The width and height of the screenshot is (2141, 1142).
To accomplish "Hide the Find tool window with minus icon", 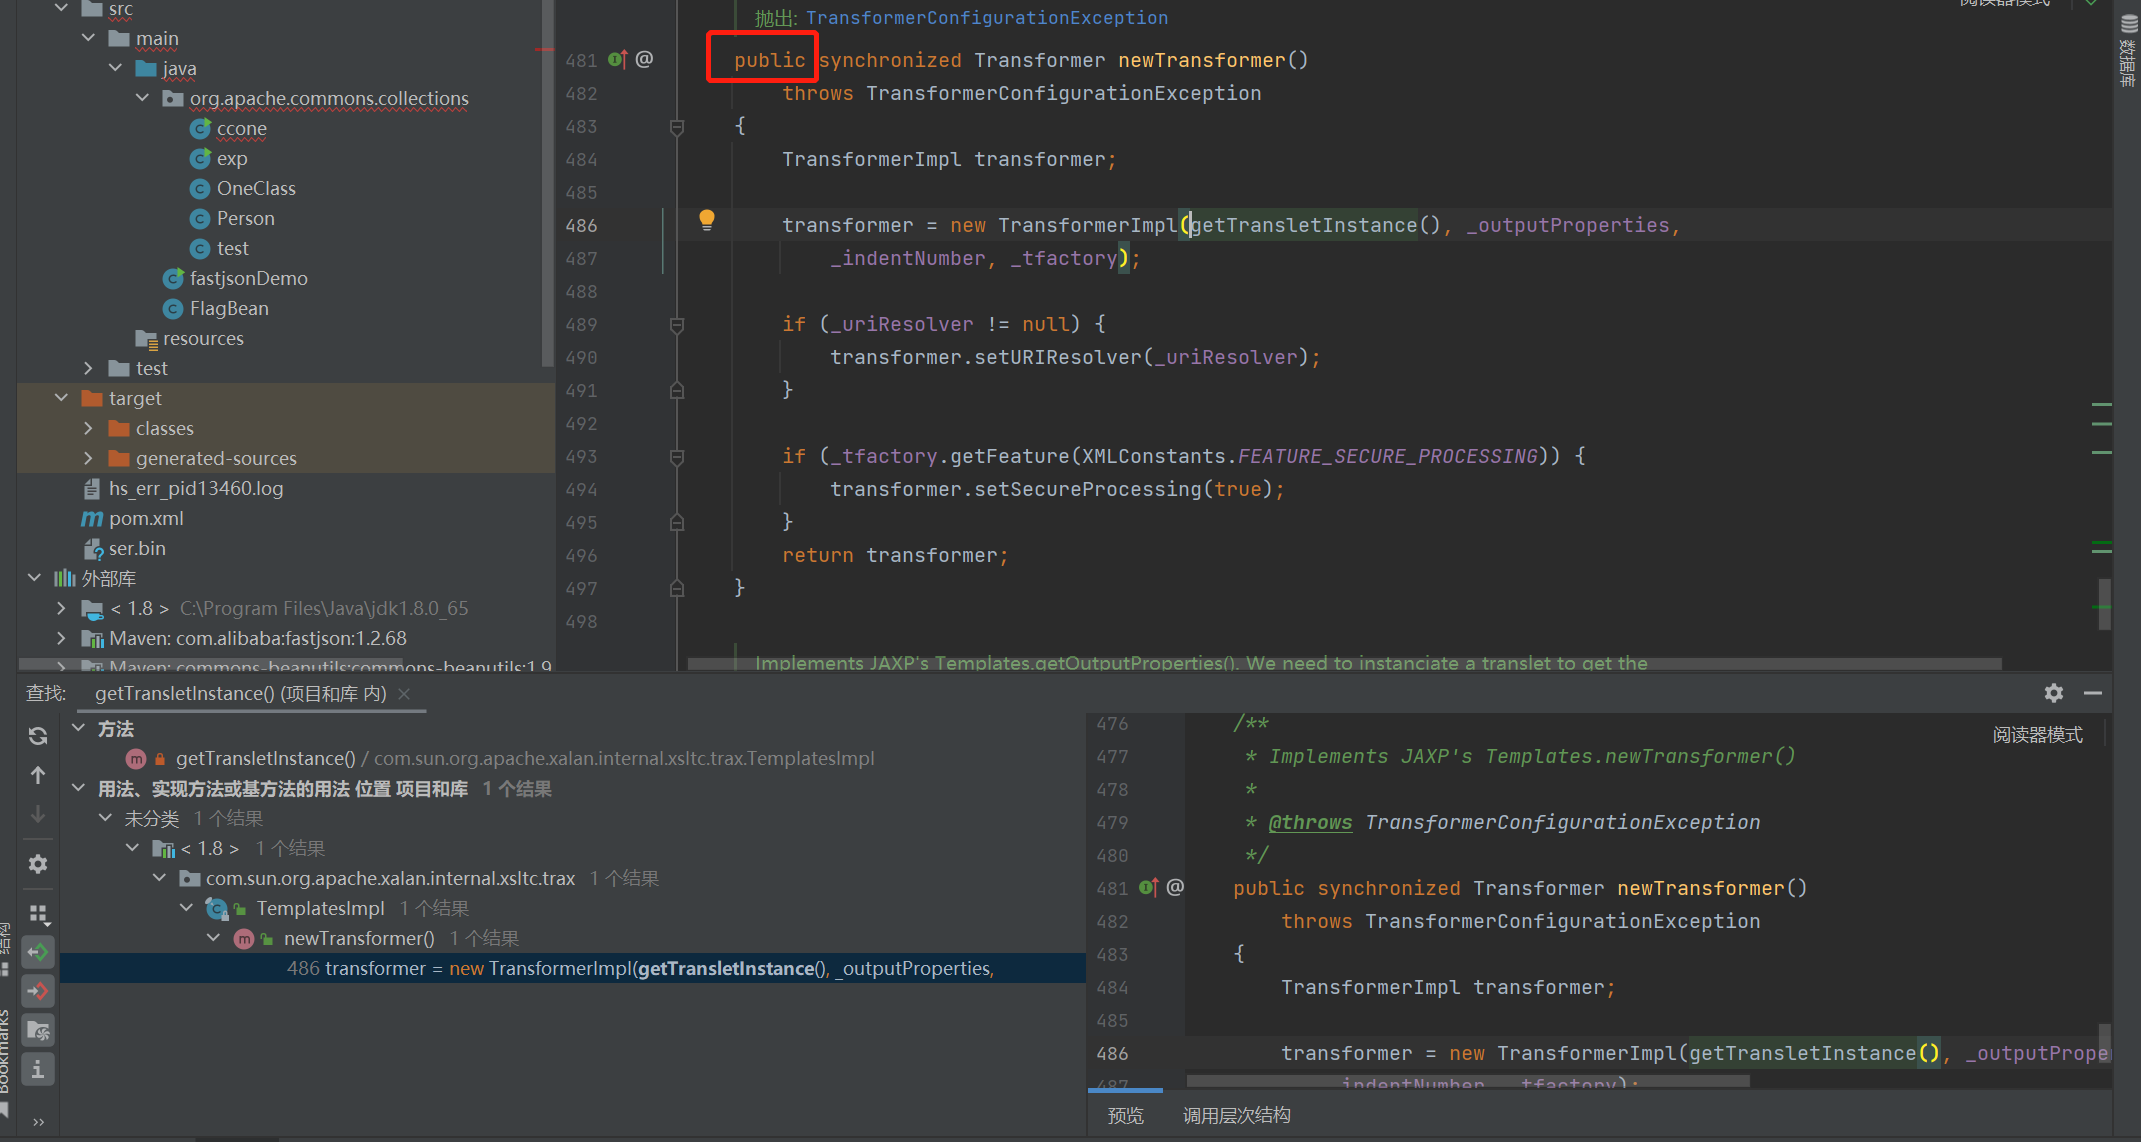I will [2093, 693].
